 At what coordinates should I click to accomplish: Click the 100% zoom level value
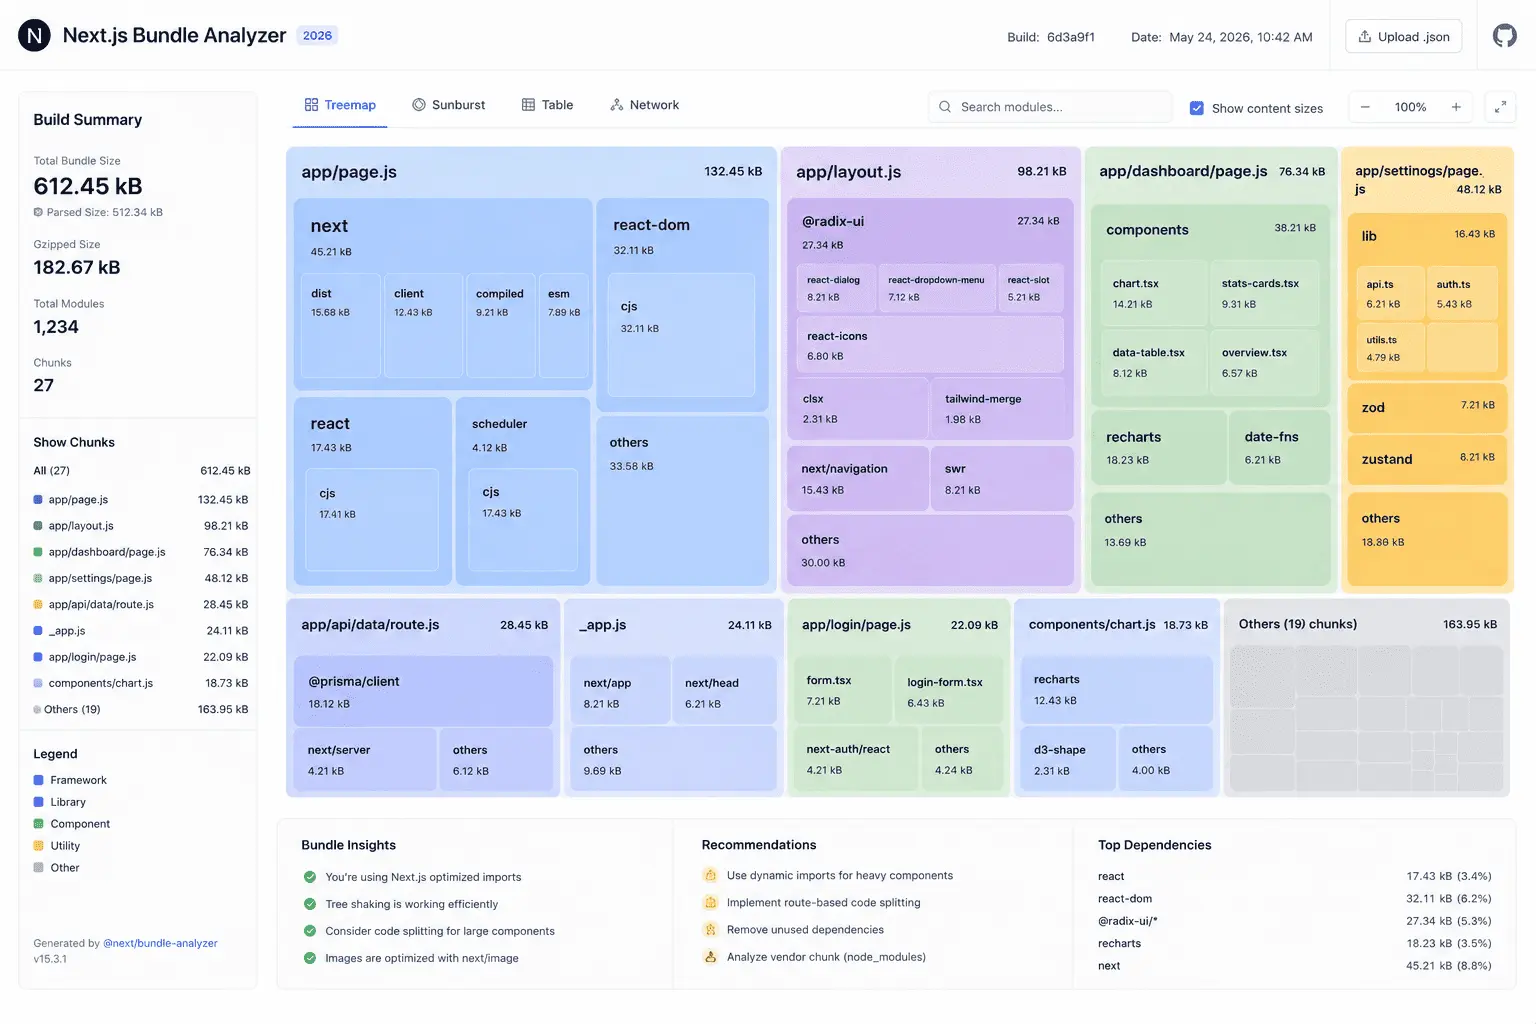point(1410,107)
